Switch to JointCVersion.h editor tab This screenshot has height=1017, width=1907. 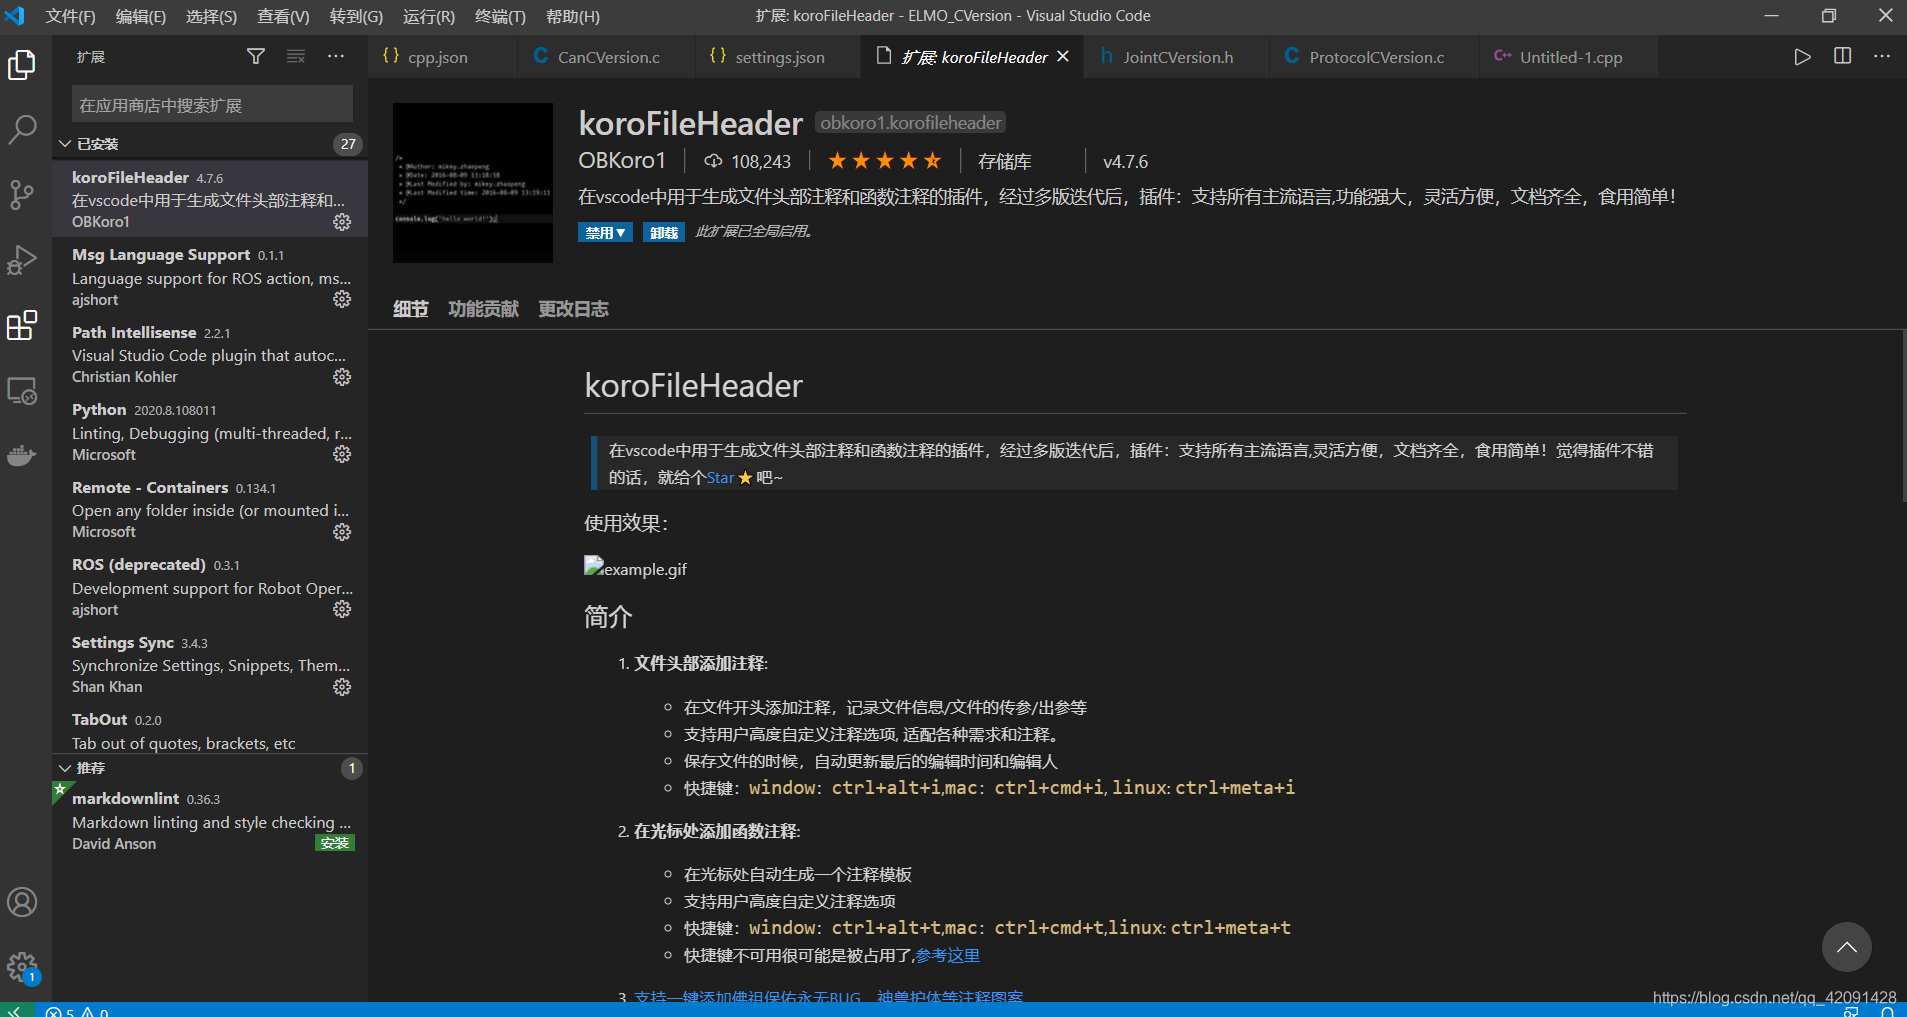click(1177, 57)
